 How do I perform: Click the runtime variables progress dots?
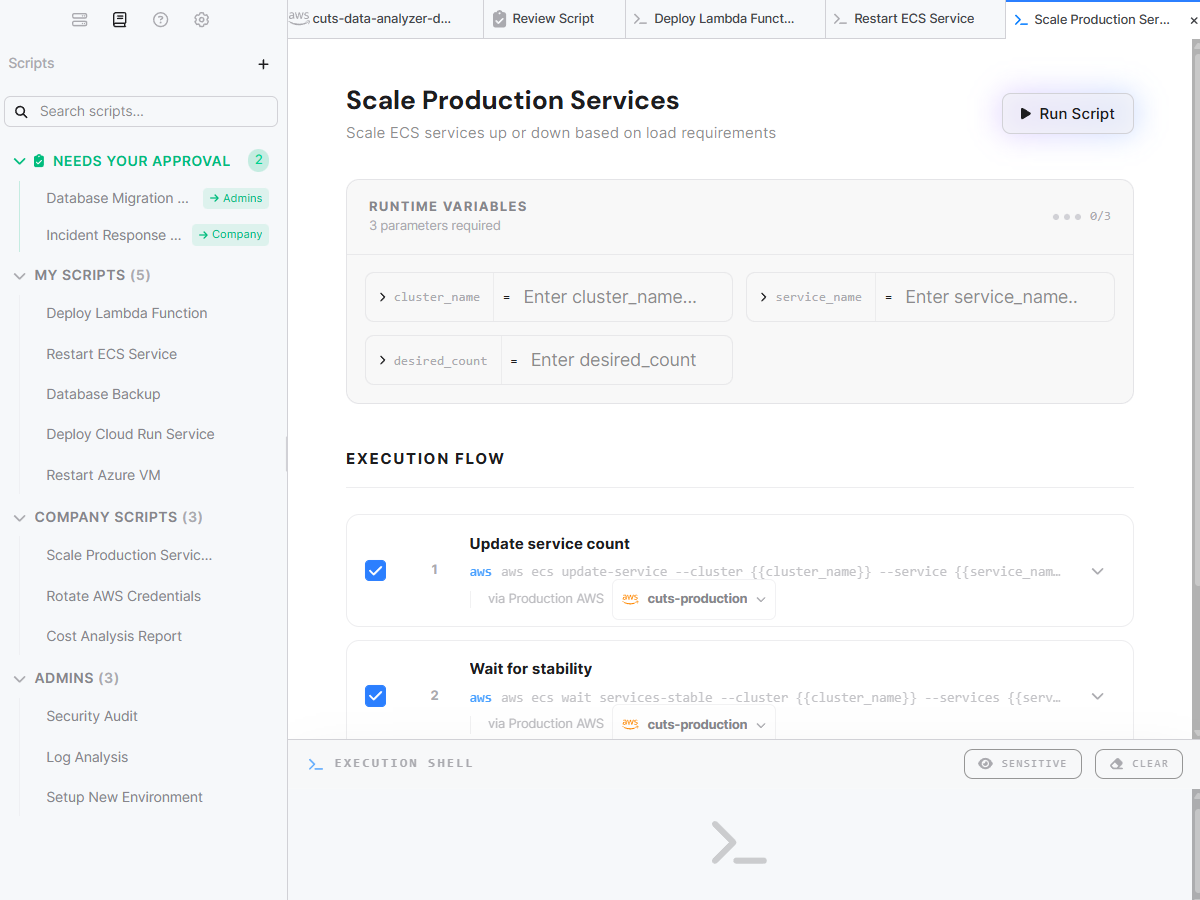point(1066,216)
